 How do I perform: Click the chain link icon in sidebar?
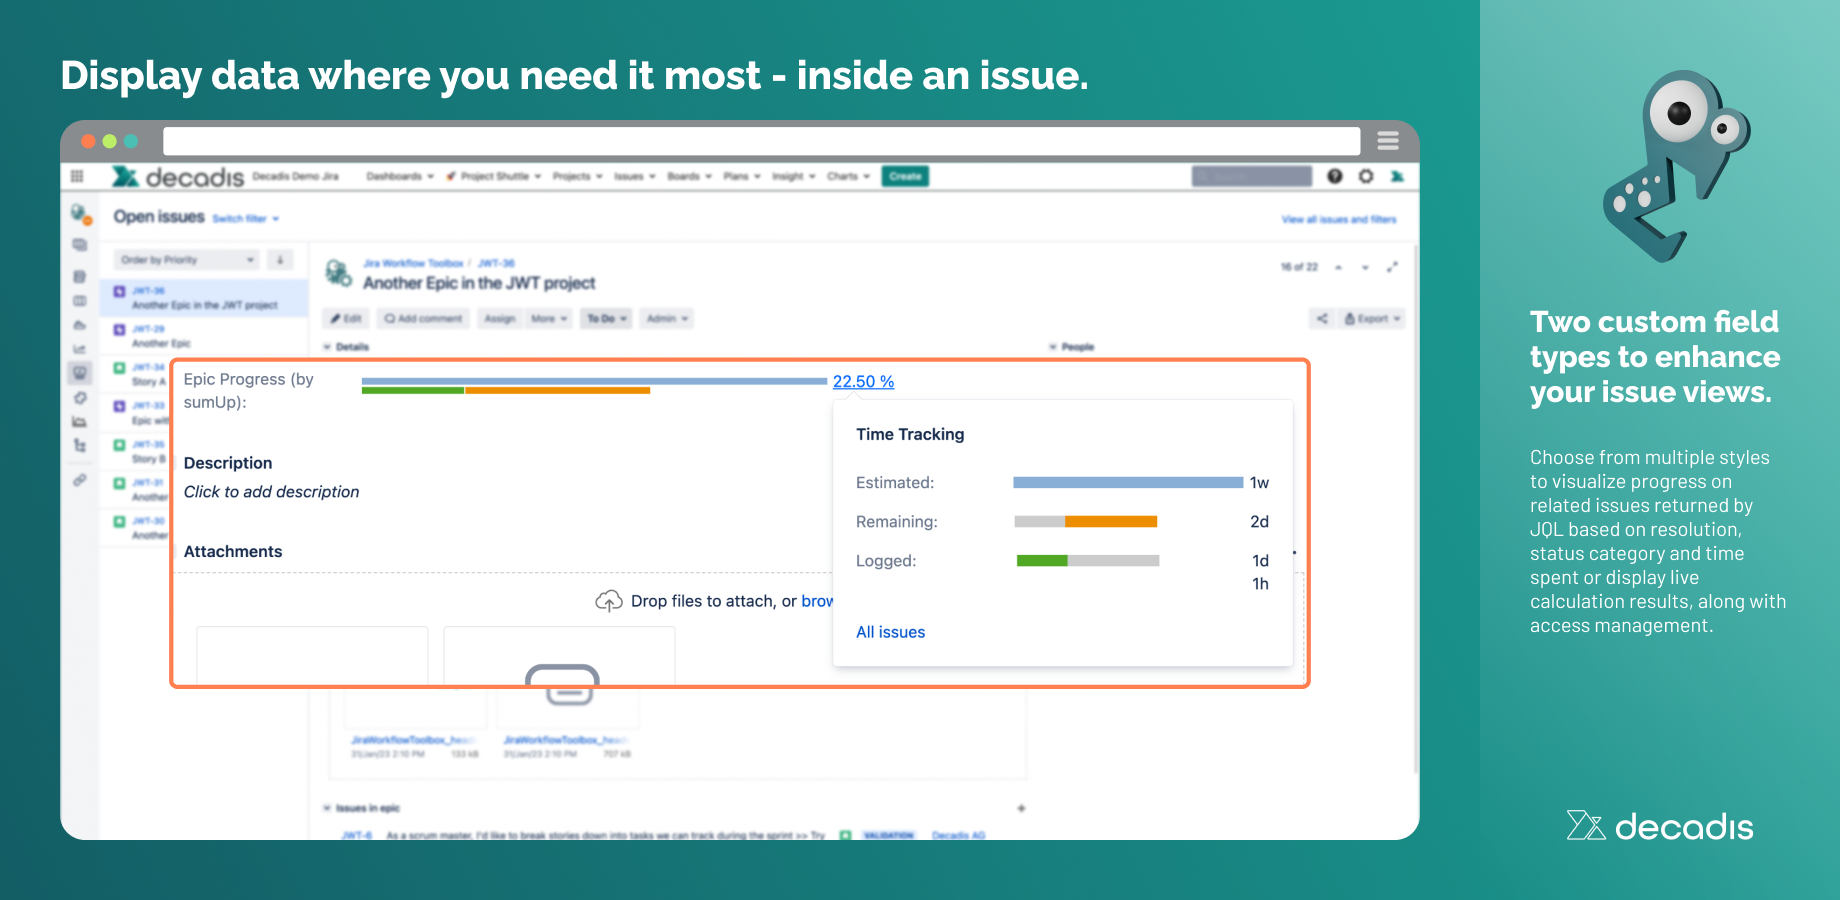[80, 480]
